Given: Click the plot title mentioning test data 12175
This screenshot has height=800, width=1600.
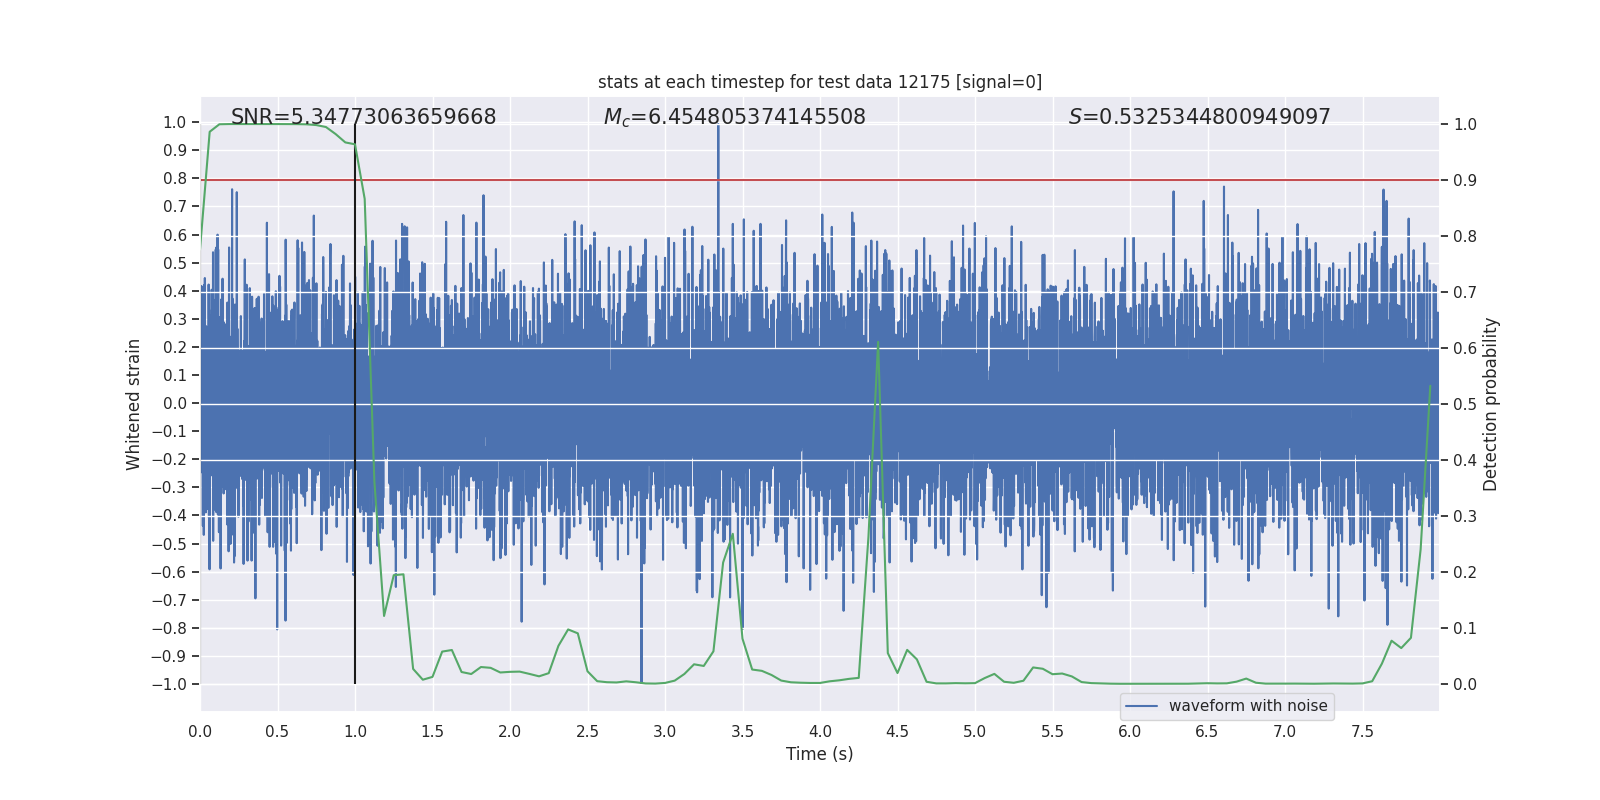Looking at the screenshot, I should click(x=819, y=82).
